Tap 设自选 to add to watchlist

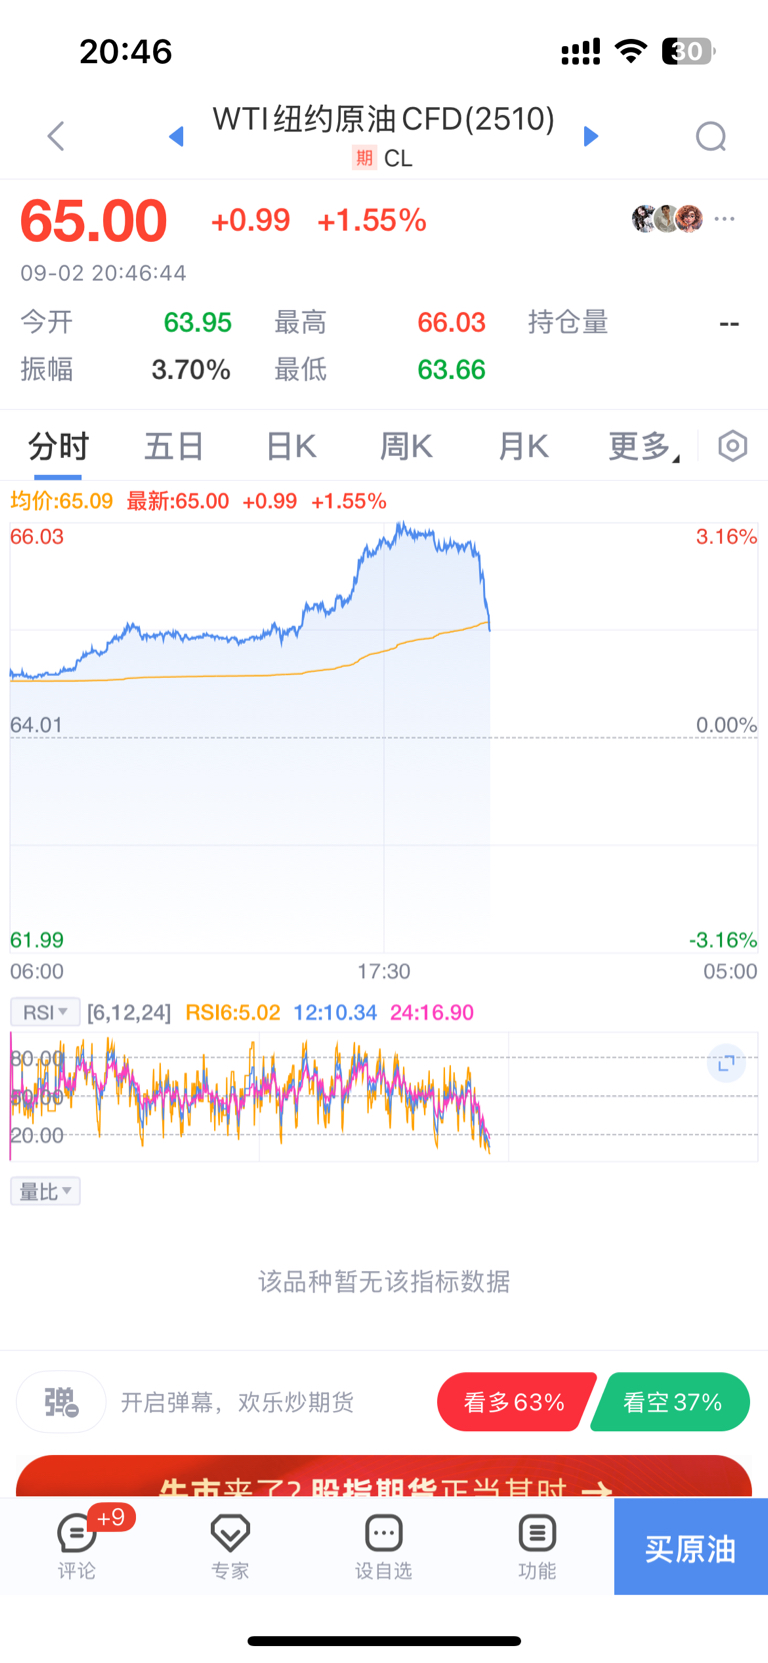tap(384, 1545)
